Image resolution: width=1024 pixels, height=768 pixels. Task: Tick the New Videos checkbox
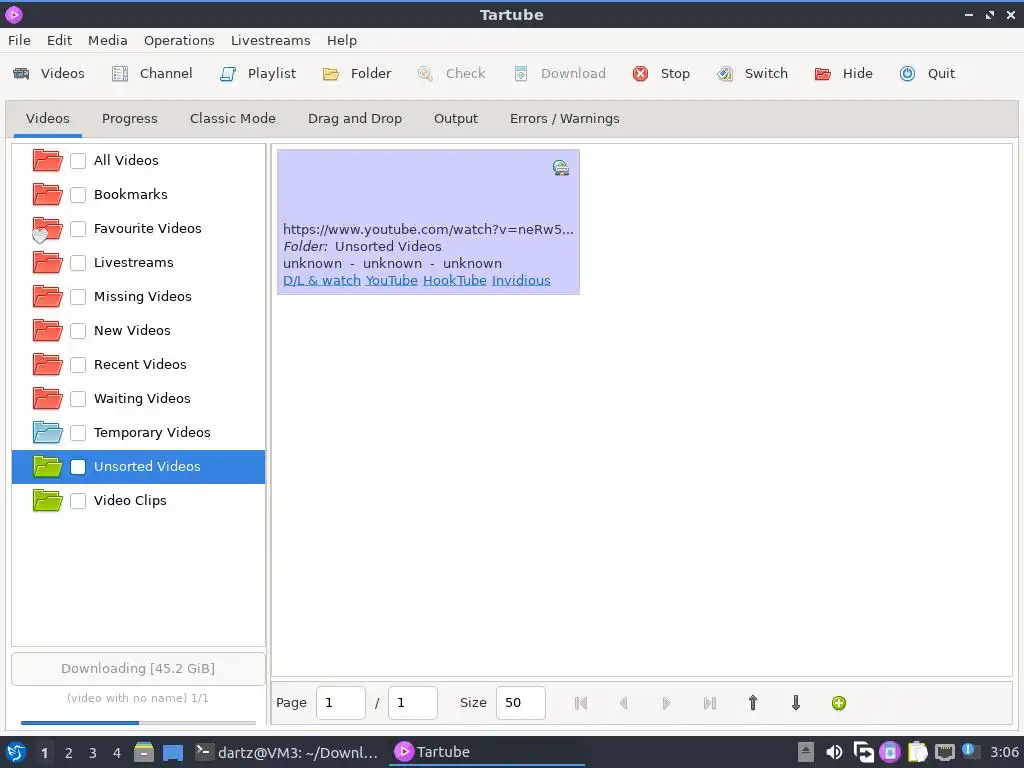point(78,330)
